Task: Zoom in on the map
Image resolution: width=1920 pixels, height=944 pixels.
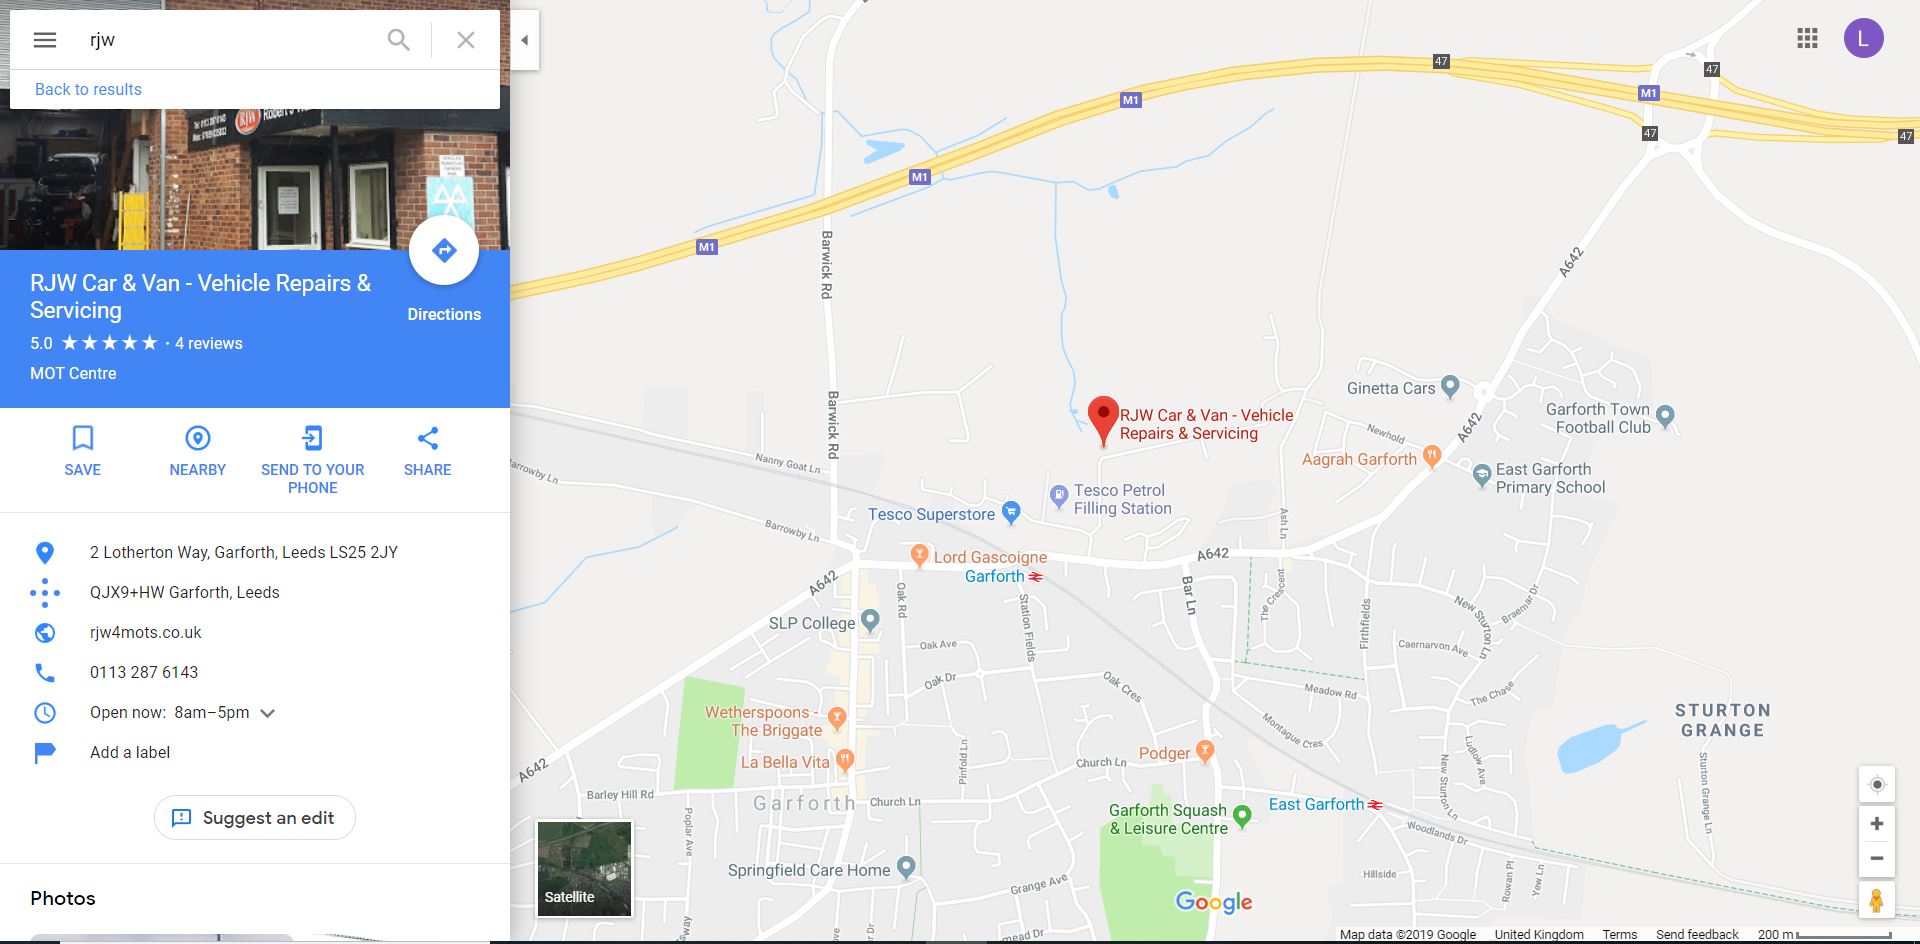Action: click(x=1877, y=824)
